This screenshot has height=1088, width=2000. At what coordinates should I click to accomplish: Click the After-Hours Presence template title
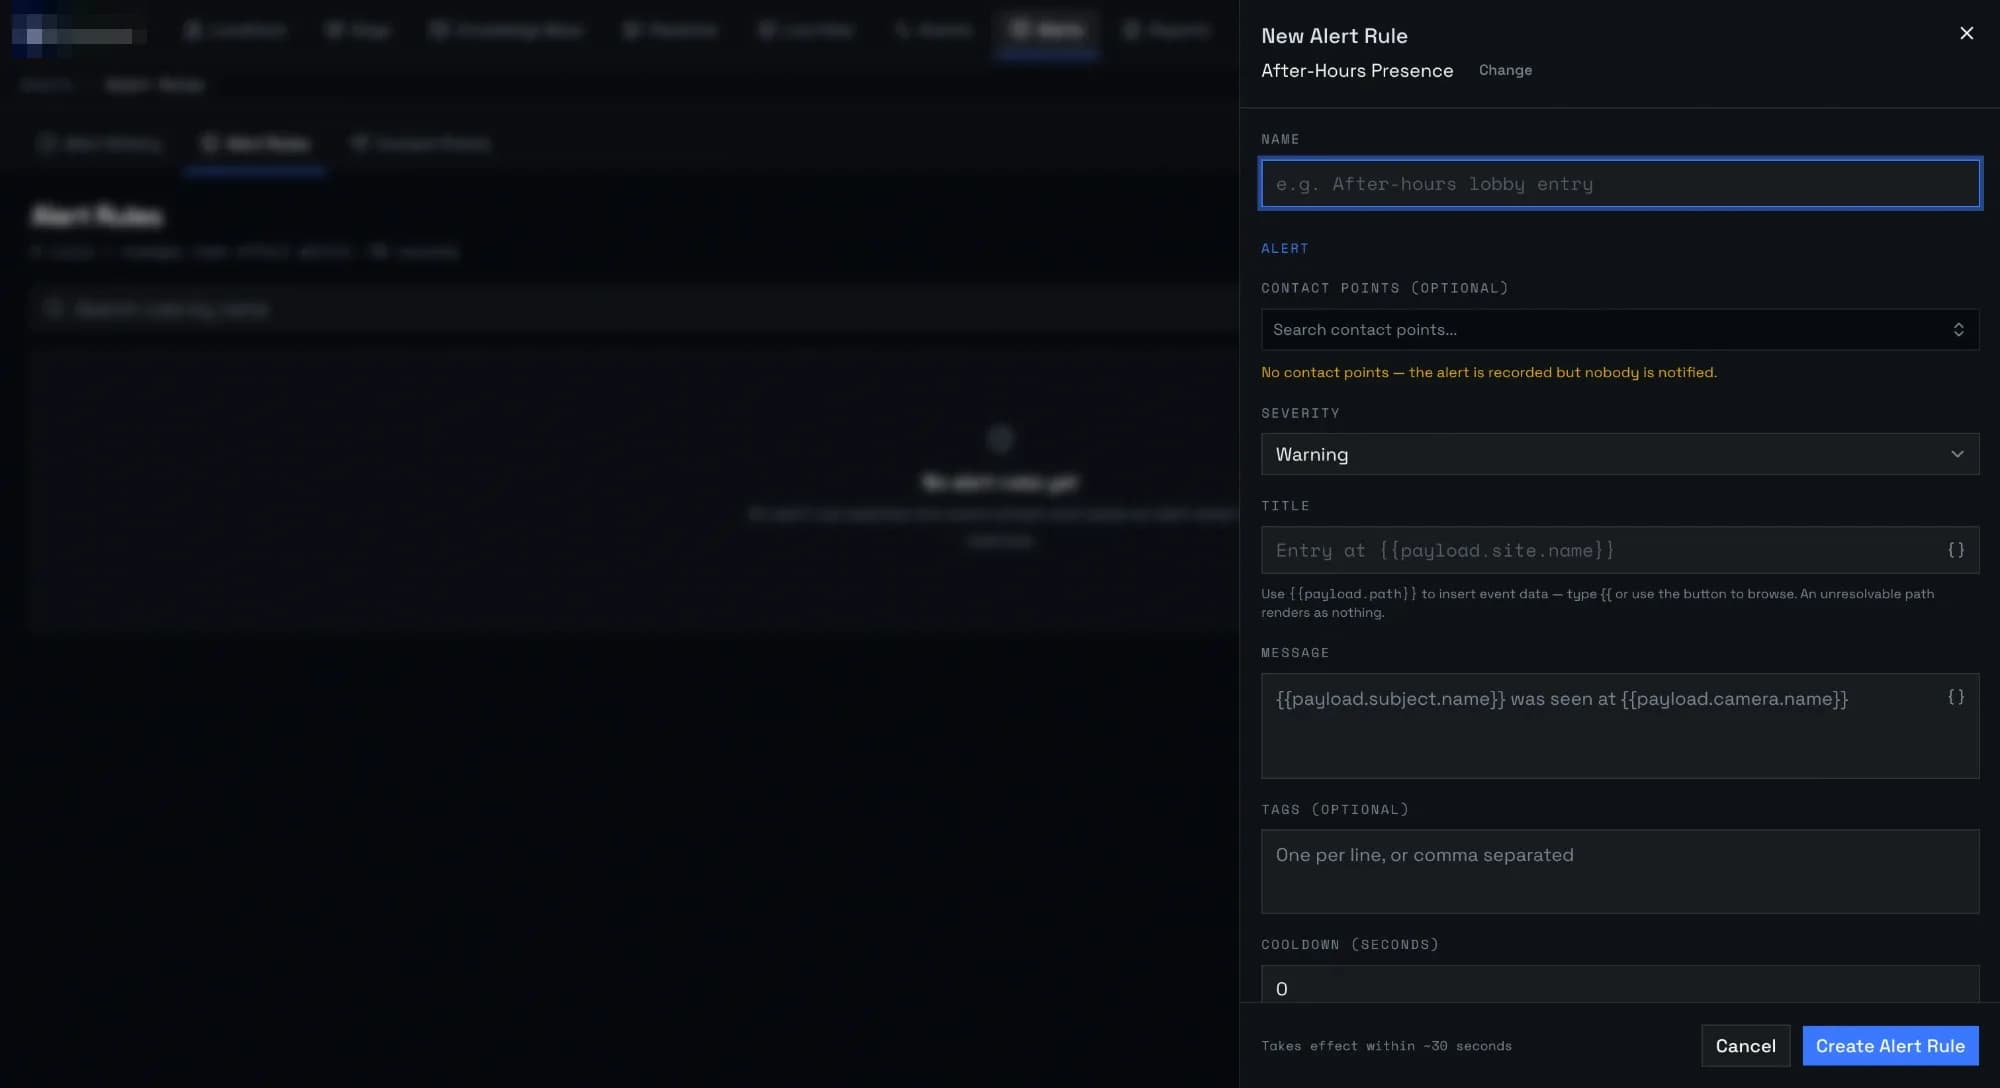(1357, 70)
